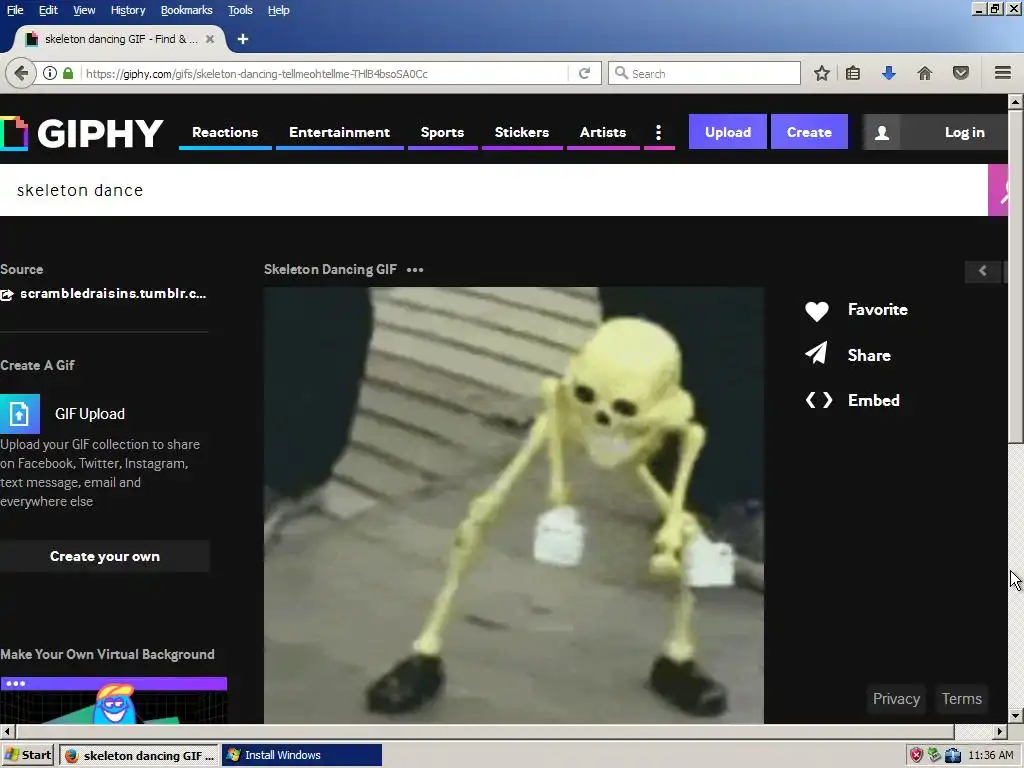Image resolution: width=1024 pixels, height=768 pixels.
Task: Bookmark this page with the star icon
Action: pyautogui.click(x=822, y=73)
